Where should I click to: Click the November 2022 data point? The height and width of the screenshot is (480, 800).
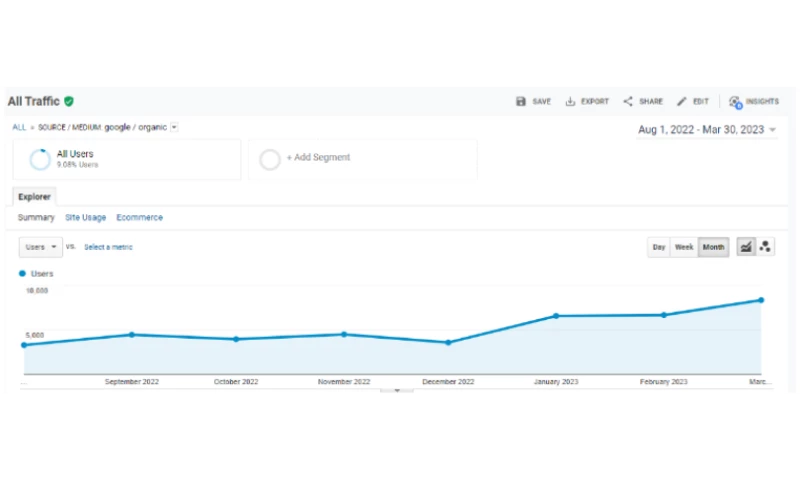pyautogui.click(x=344, y=335)
